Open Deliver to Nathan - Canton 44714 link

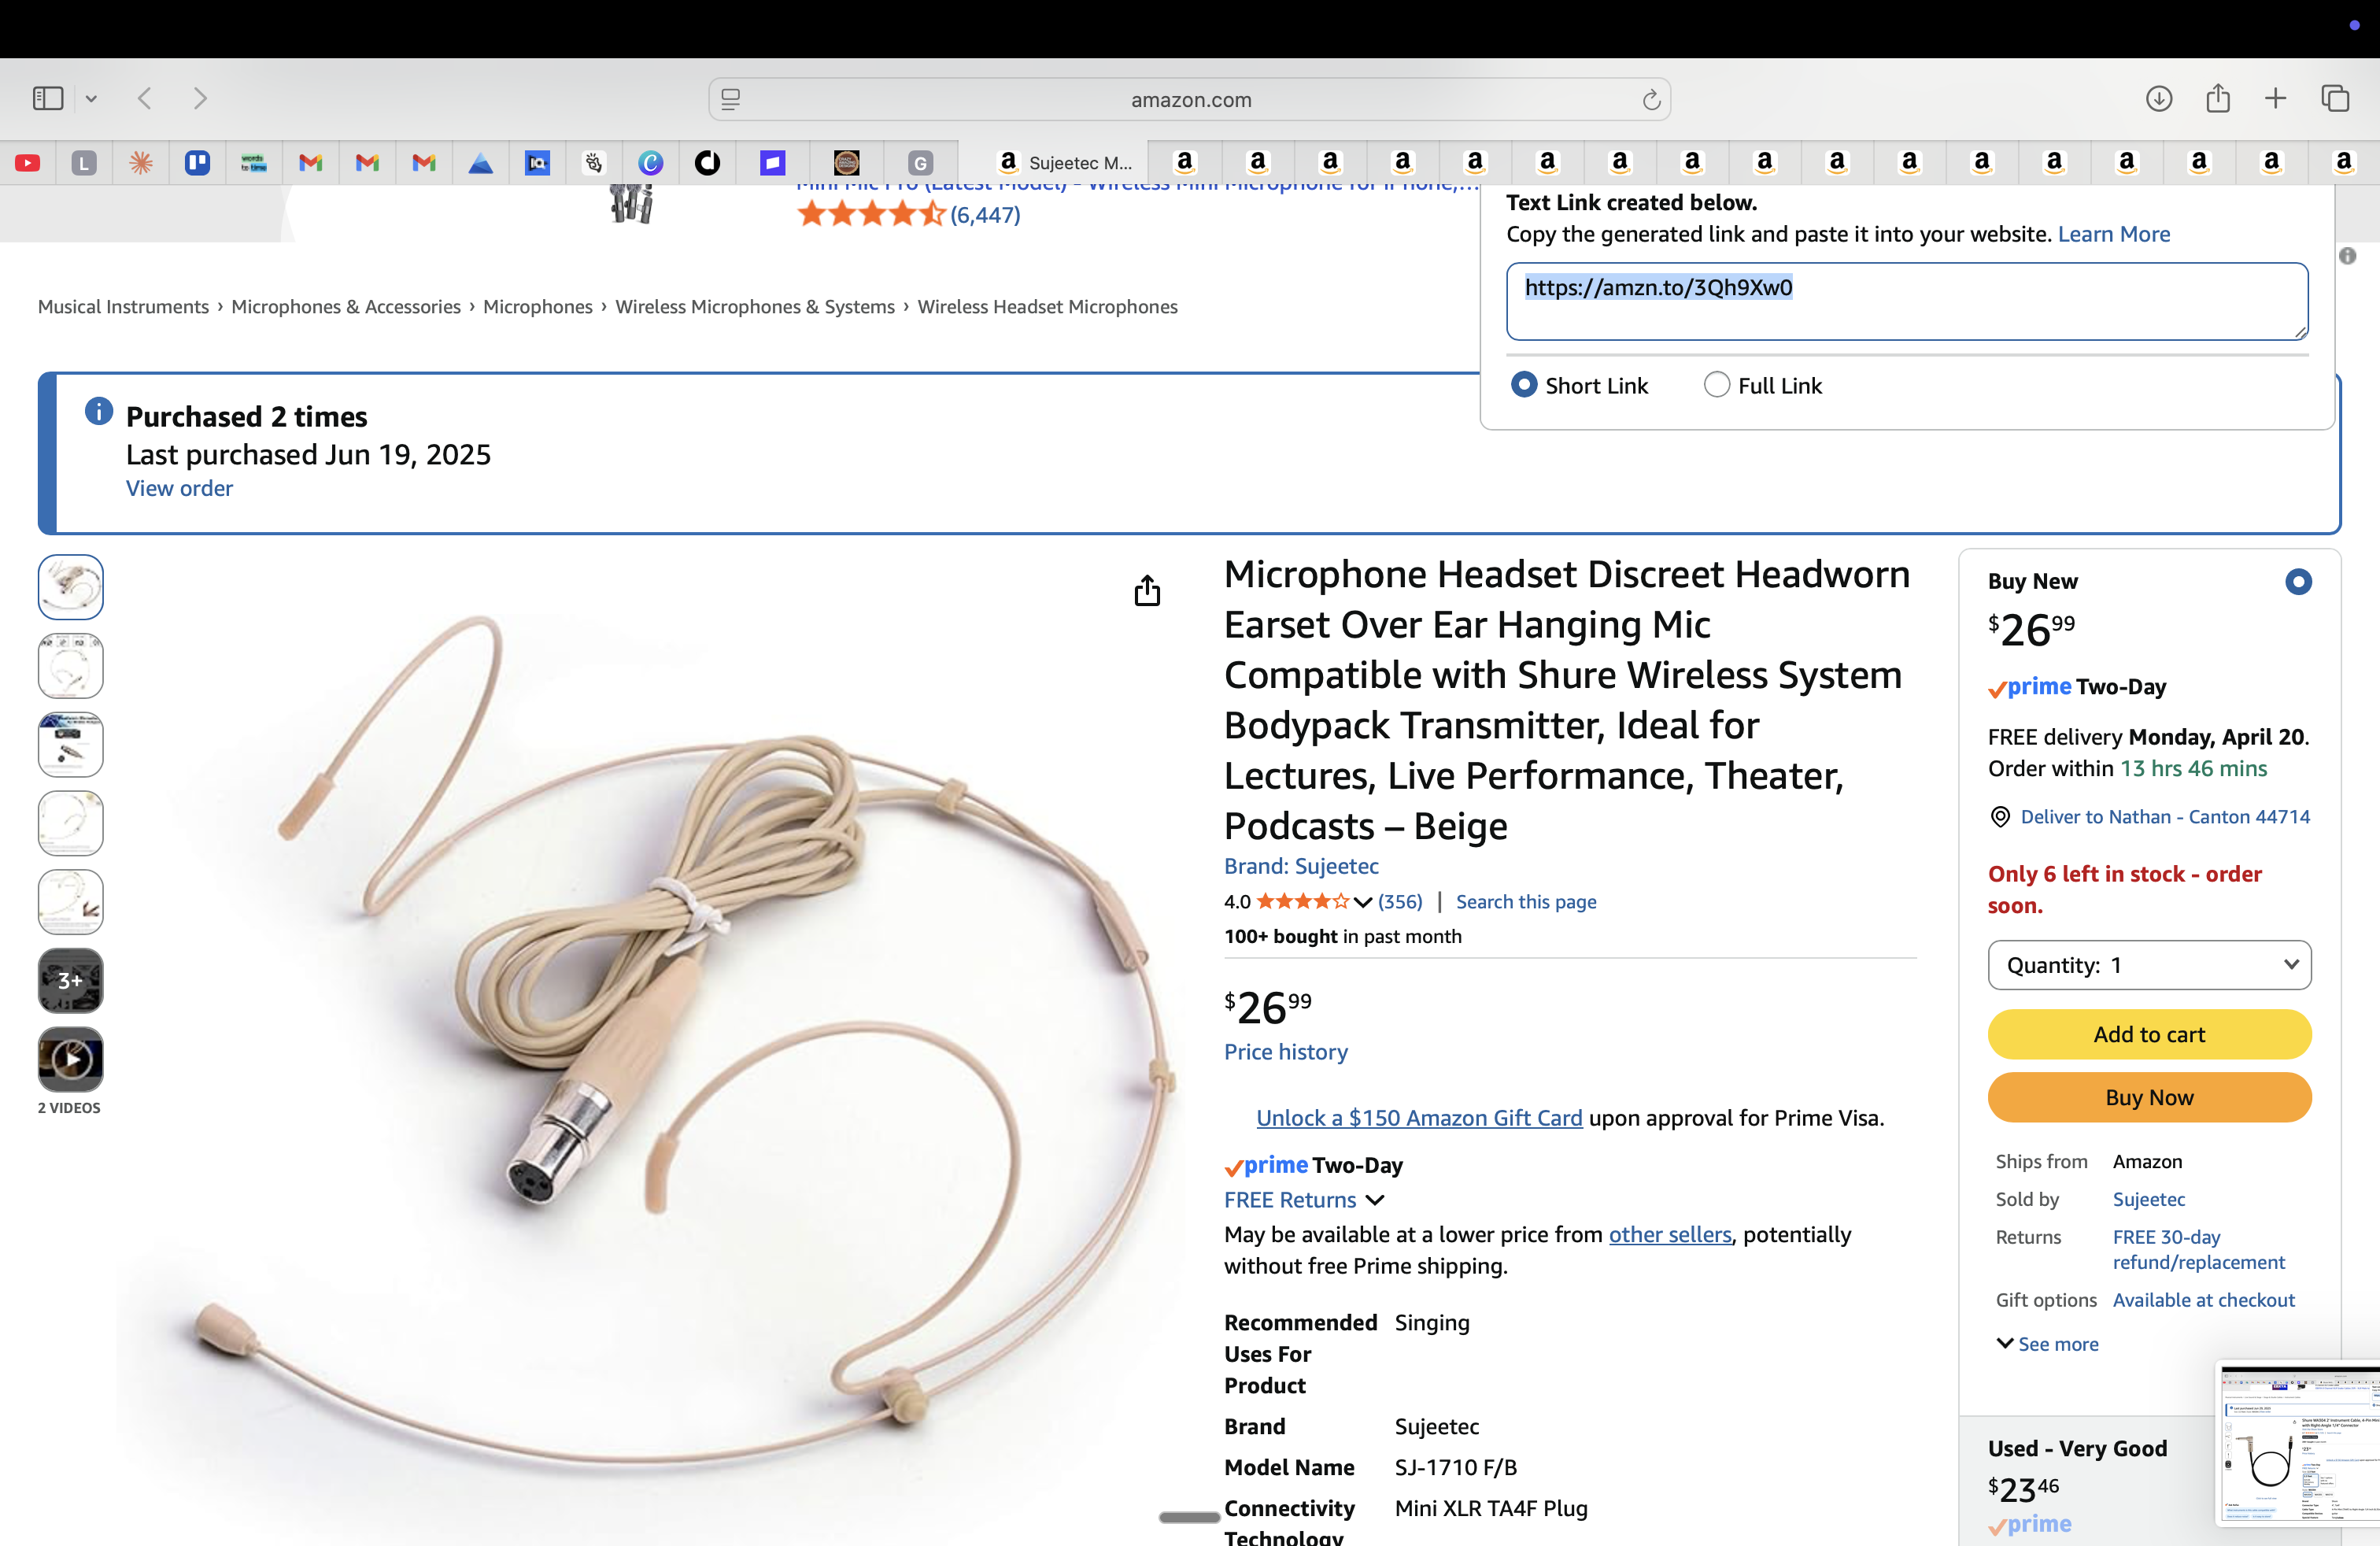click(x=2165, y=817)
